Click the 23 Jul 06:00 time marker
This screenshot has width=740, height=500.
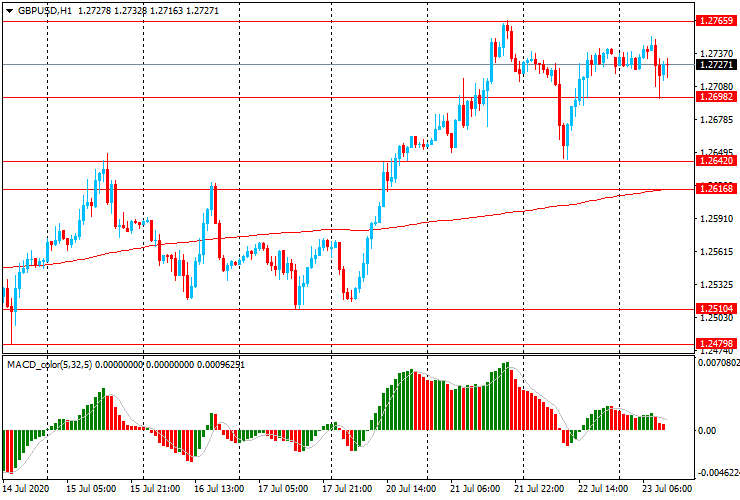667,490
